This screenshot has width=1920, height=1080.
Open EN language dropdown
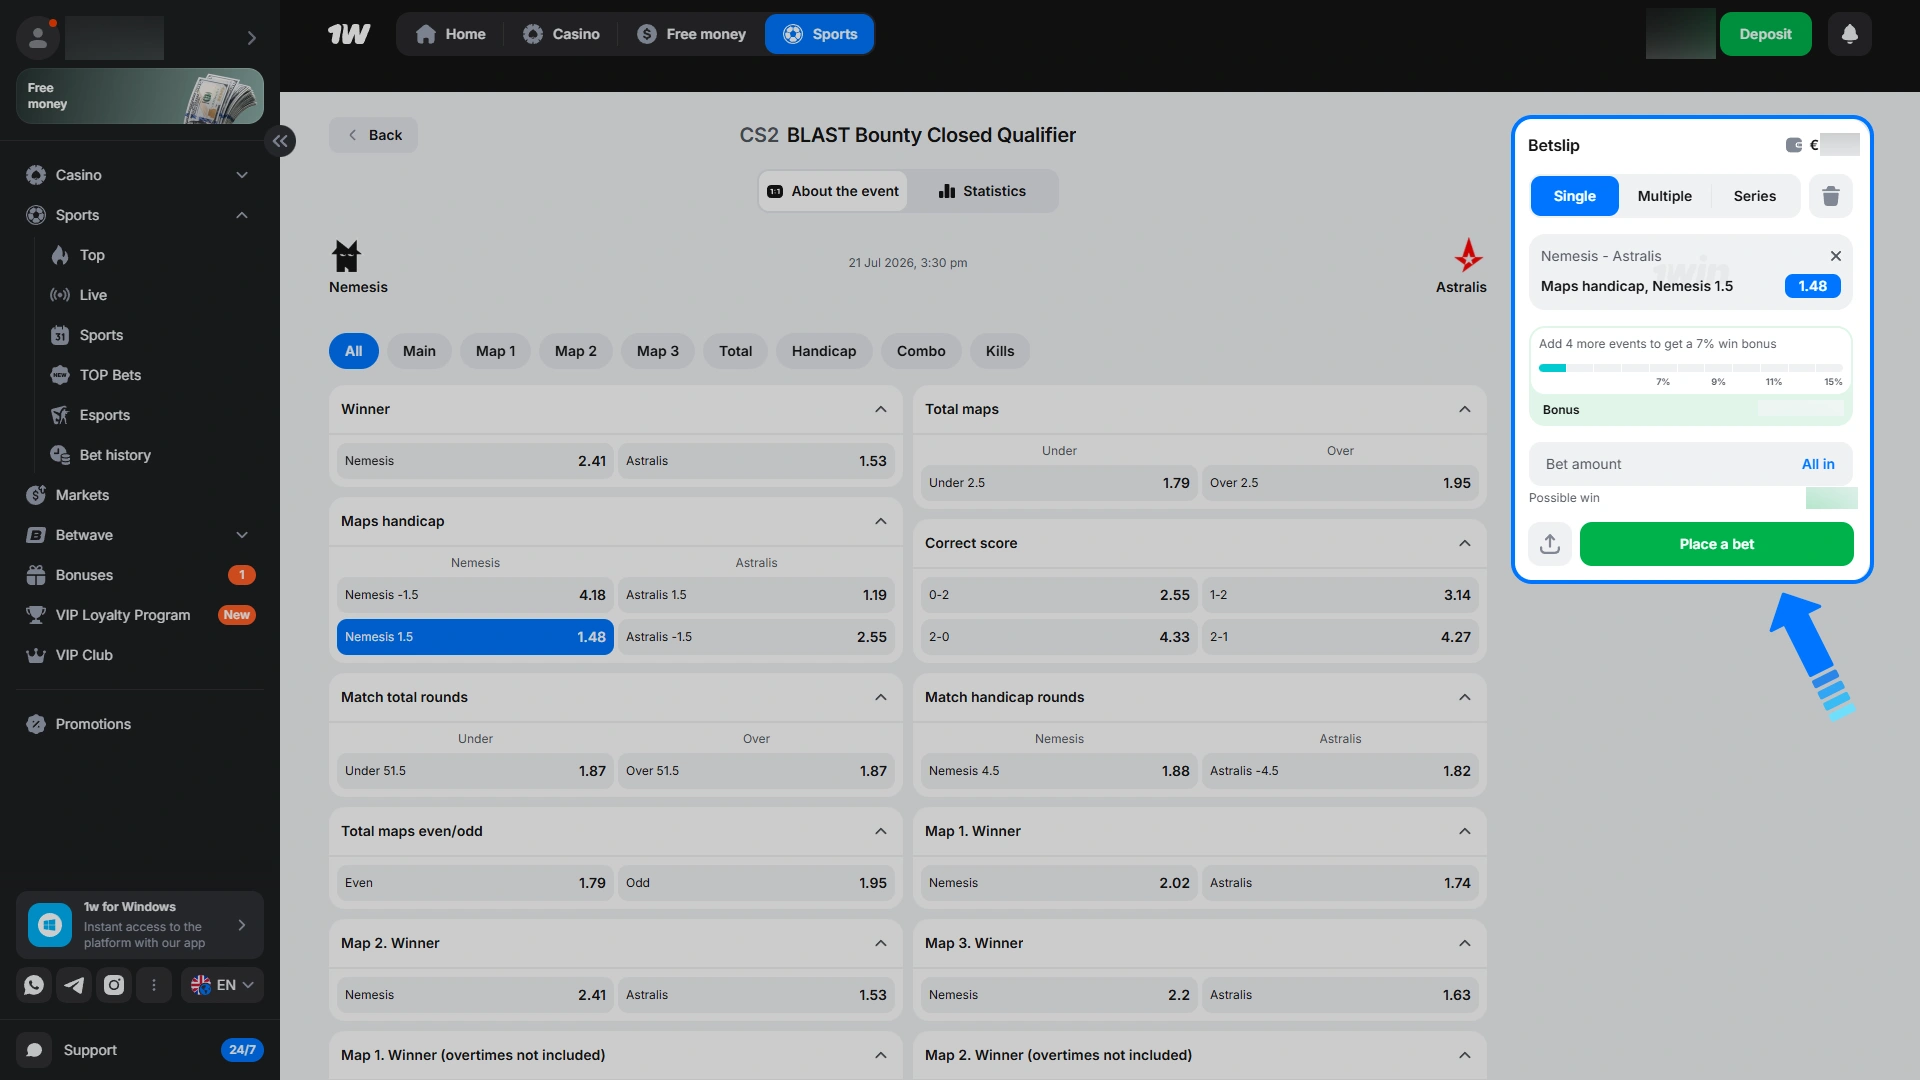point(222,985)
